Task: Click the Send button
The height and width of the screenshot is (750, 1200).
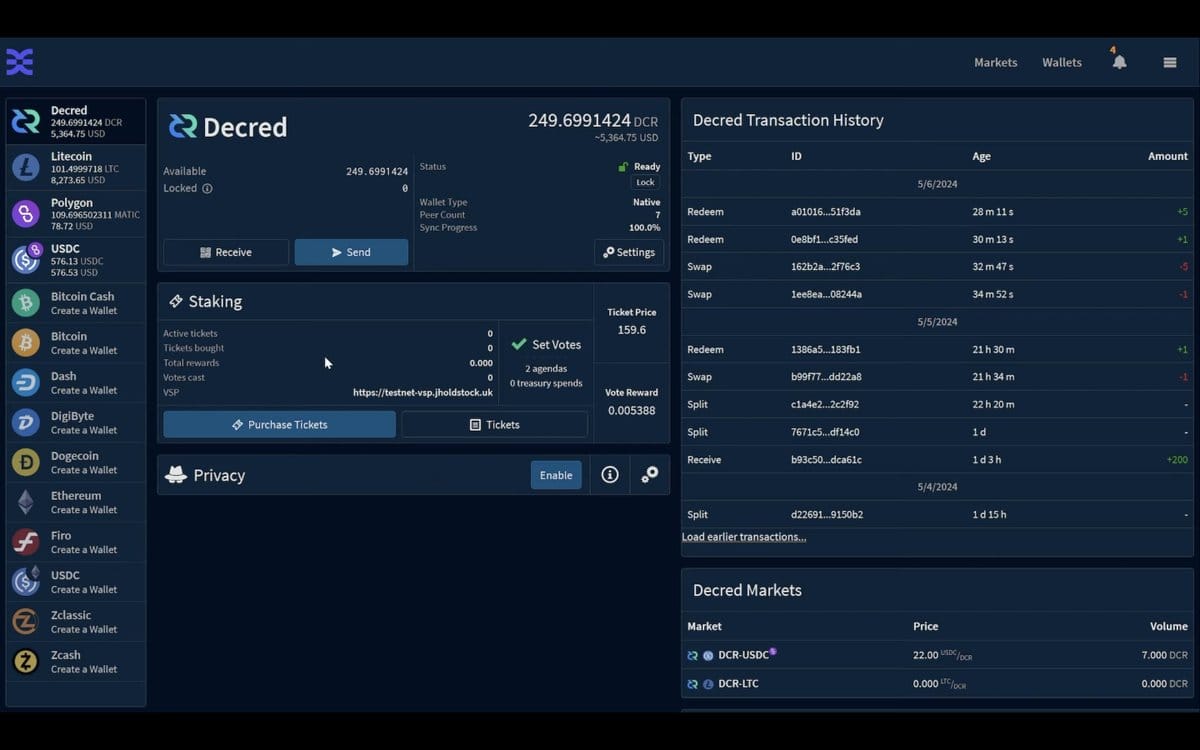Action: click(351, 252)
